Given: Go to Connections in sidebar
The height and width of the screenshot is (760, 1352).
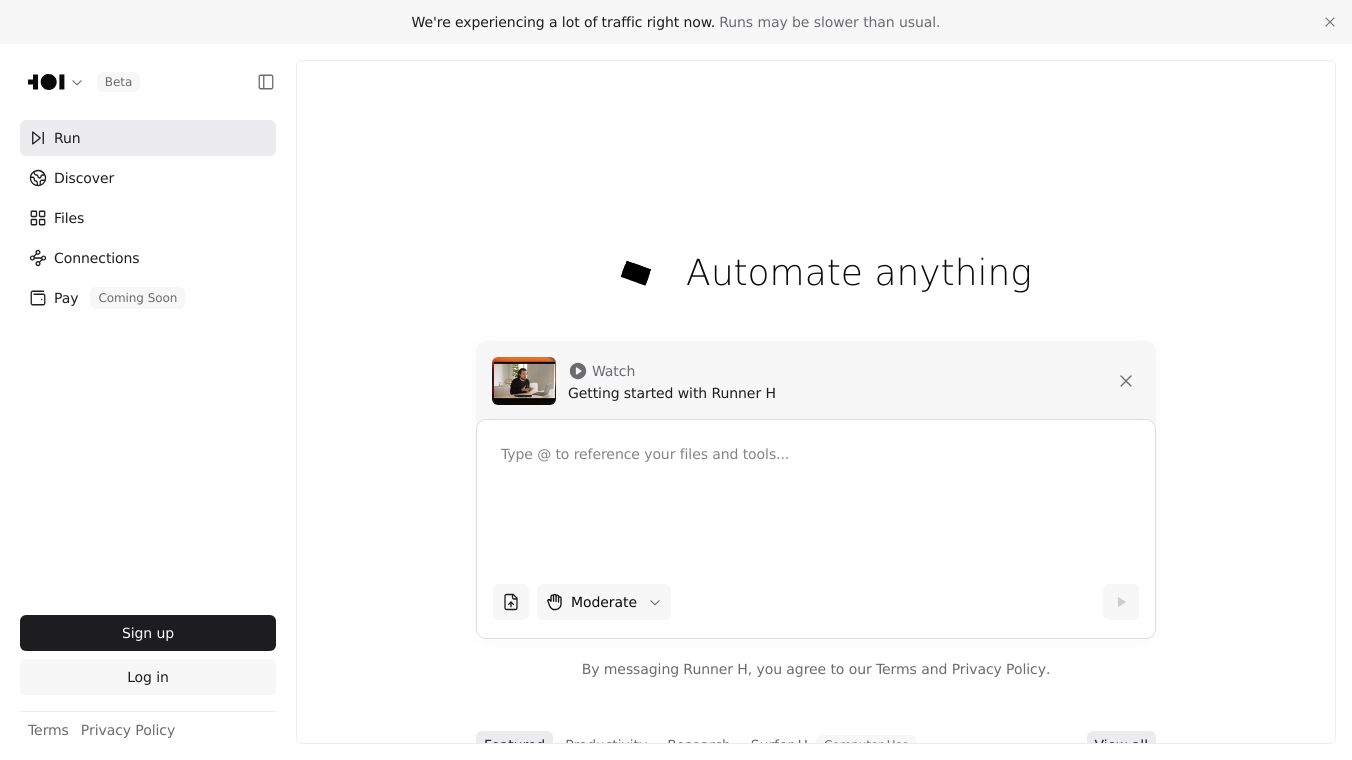Looking at the screenshot, I should point(96,258).
